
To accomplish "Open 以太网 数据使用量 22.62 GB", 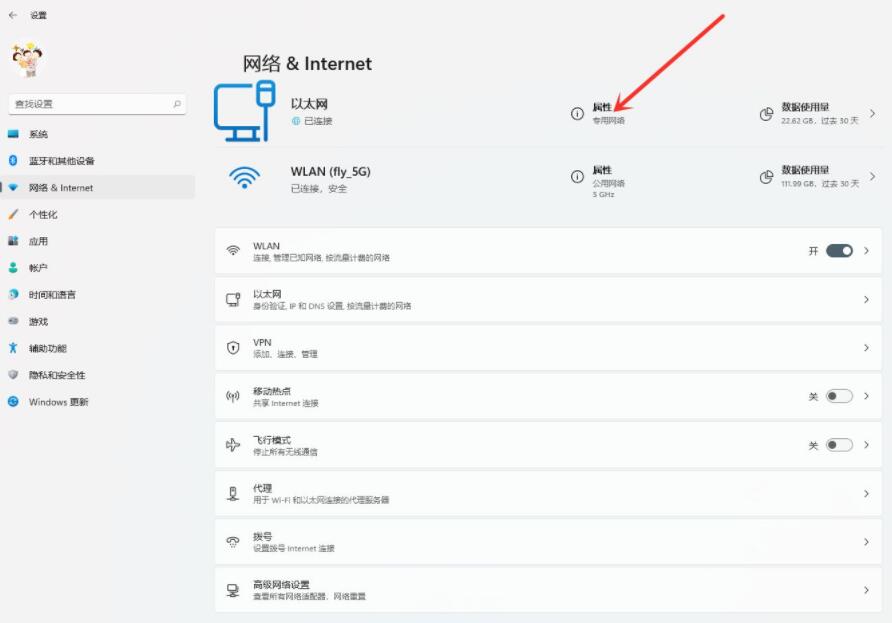I will coord(819,113).
